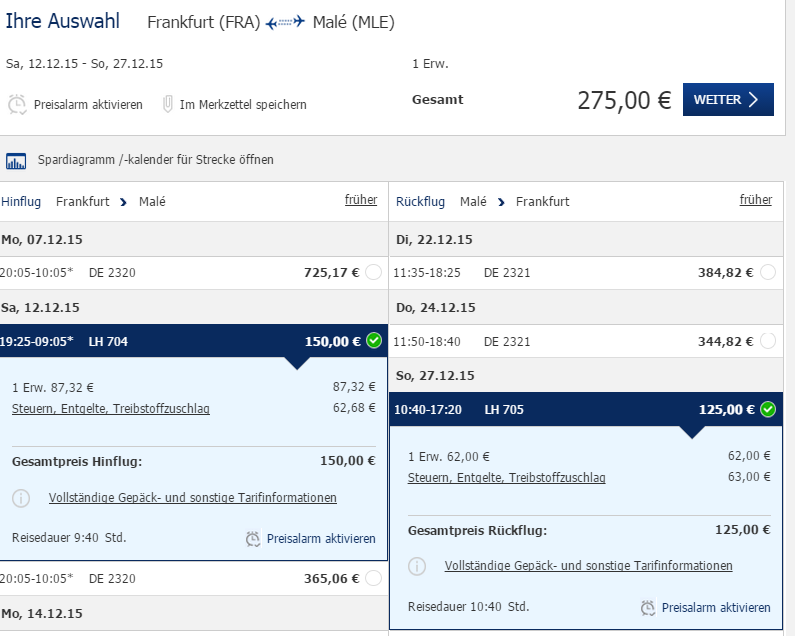The height and width of the screenshot is (636, 795).
Task: Click Gesamtpreis Rückflug amount 125,00 €
Action: (x=742, y=529)
